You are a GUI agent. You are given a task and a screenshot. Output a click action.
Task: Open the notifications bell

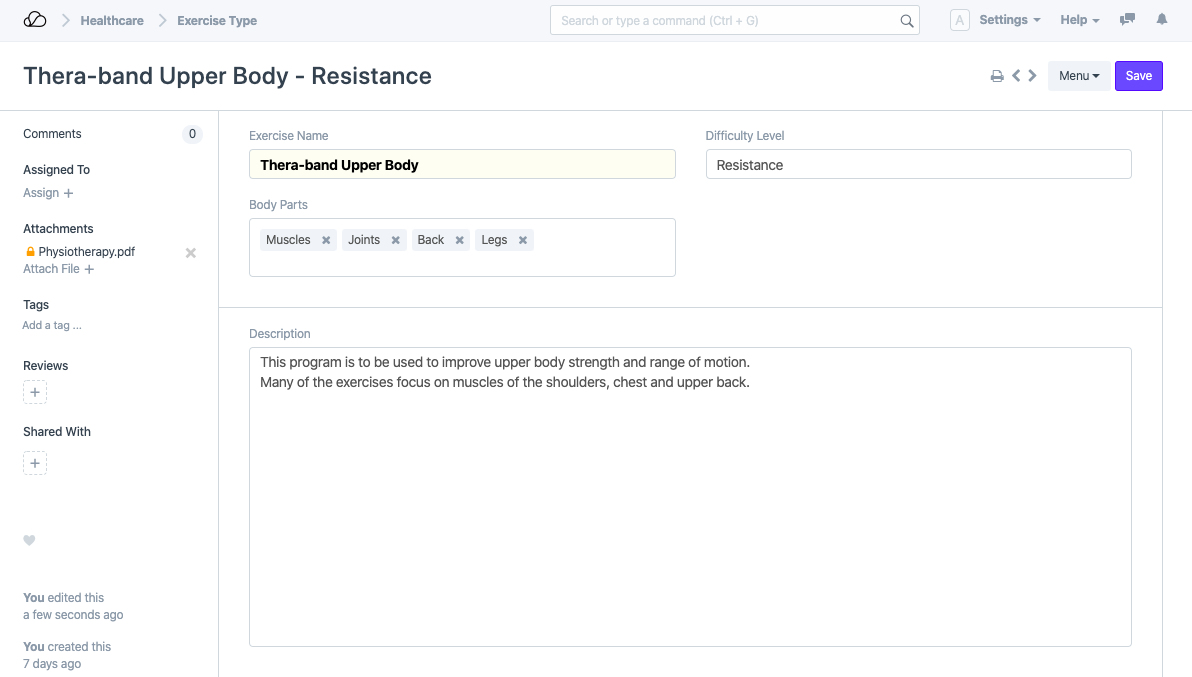click(x=1161, y=20)
